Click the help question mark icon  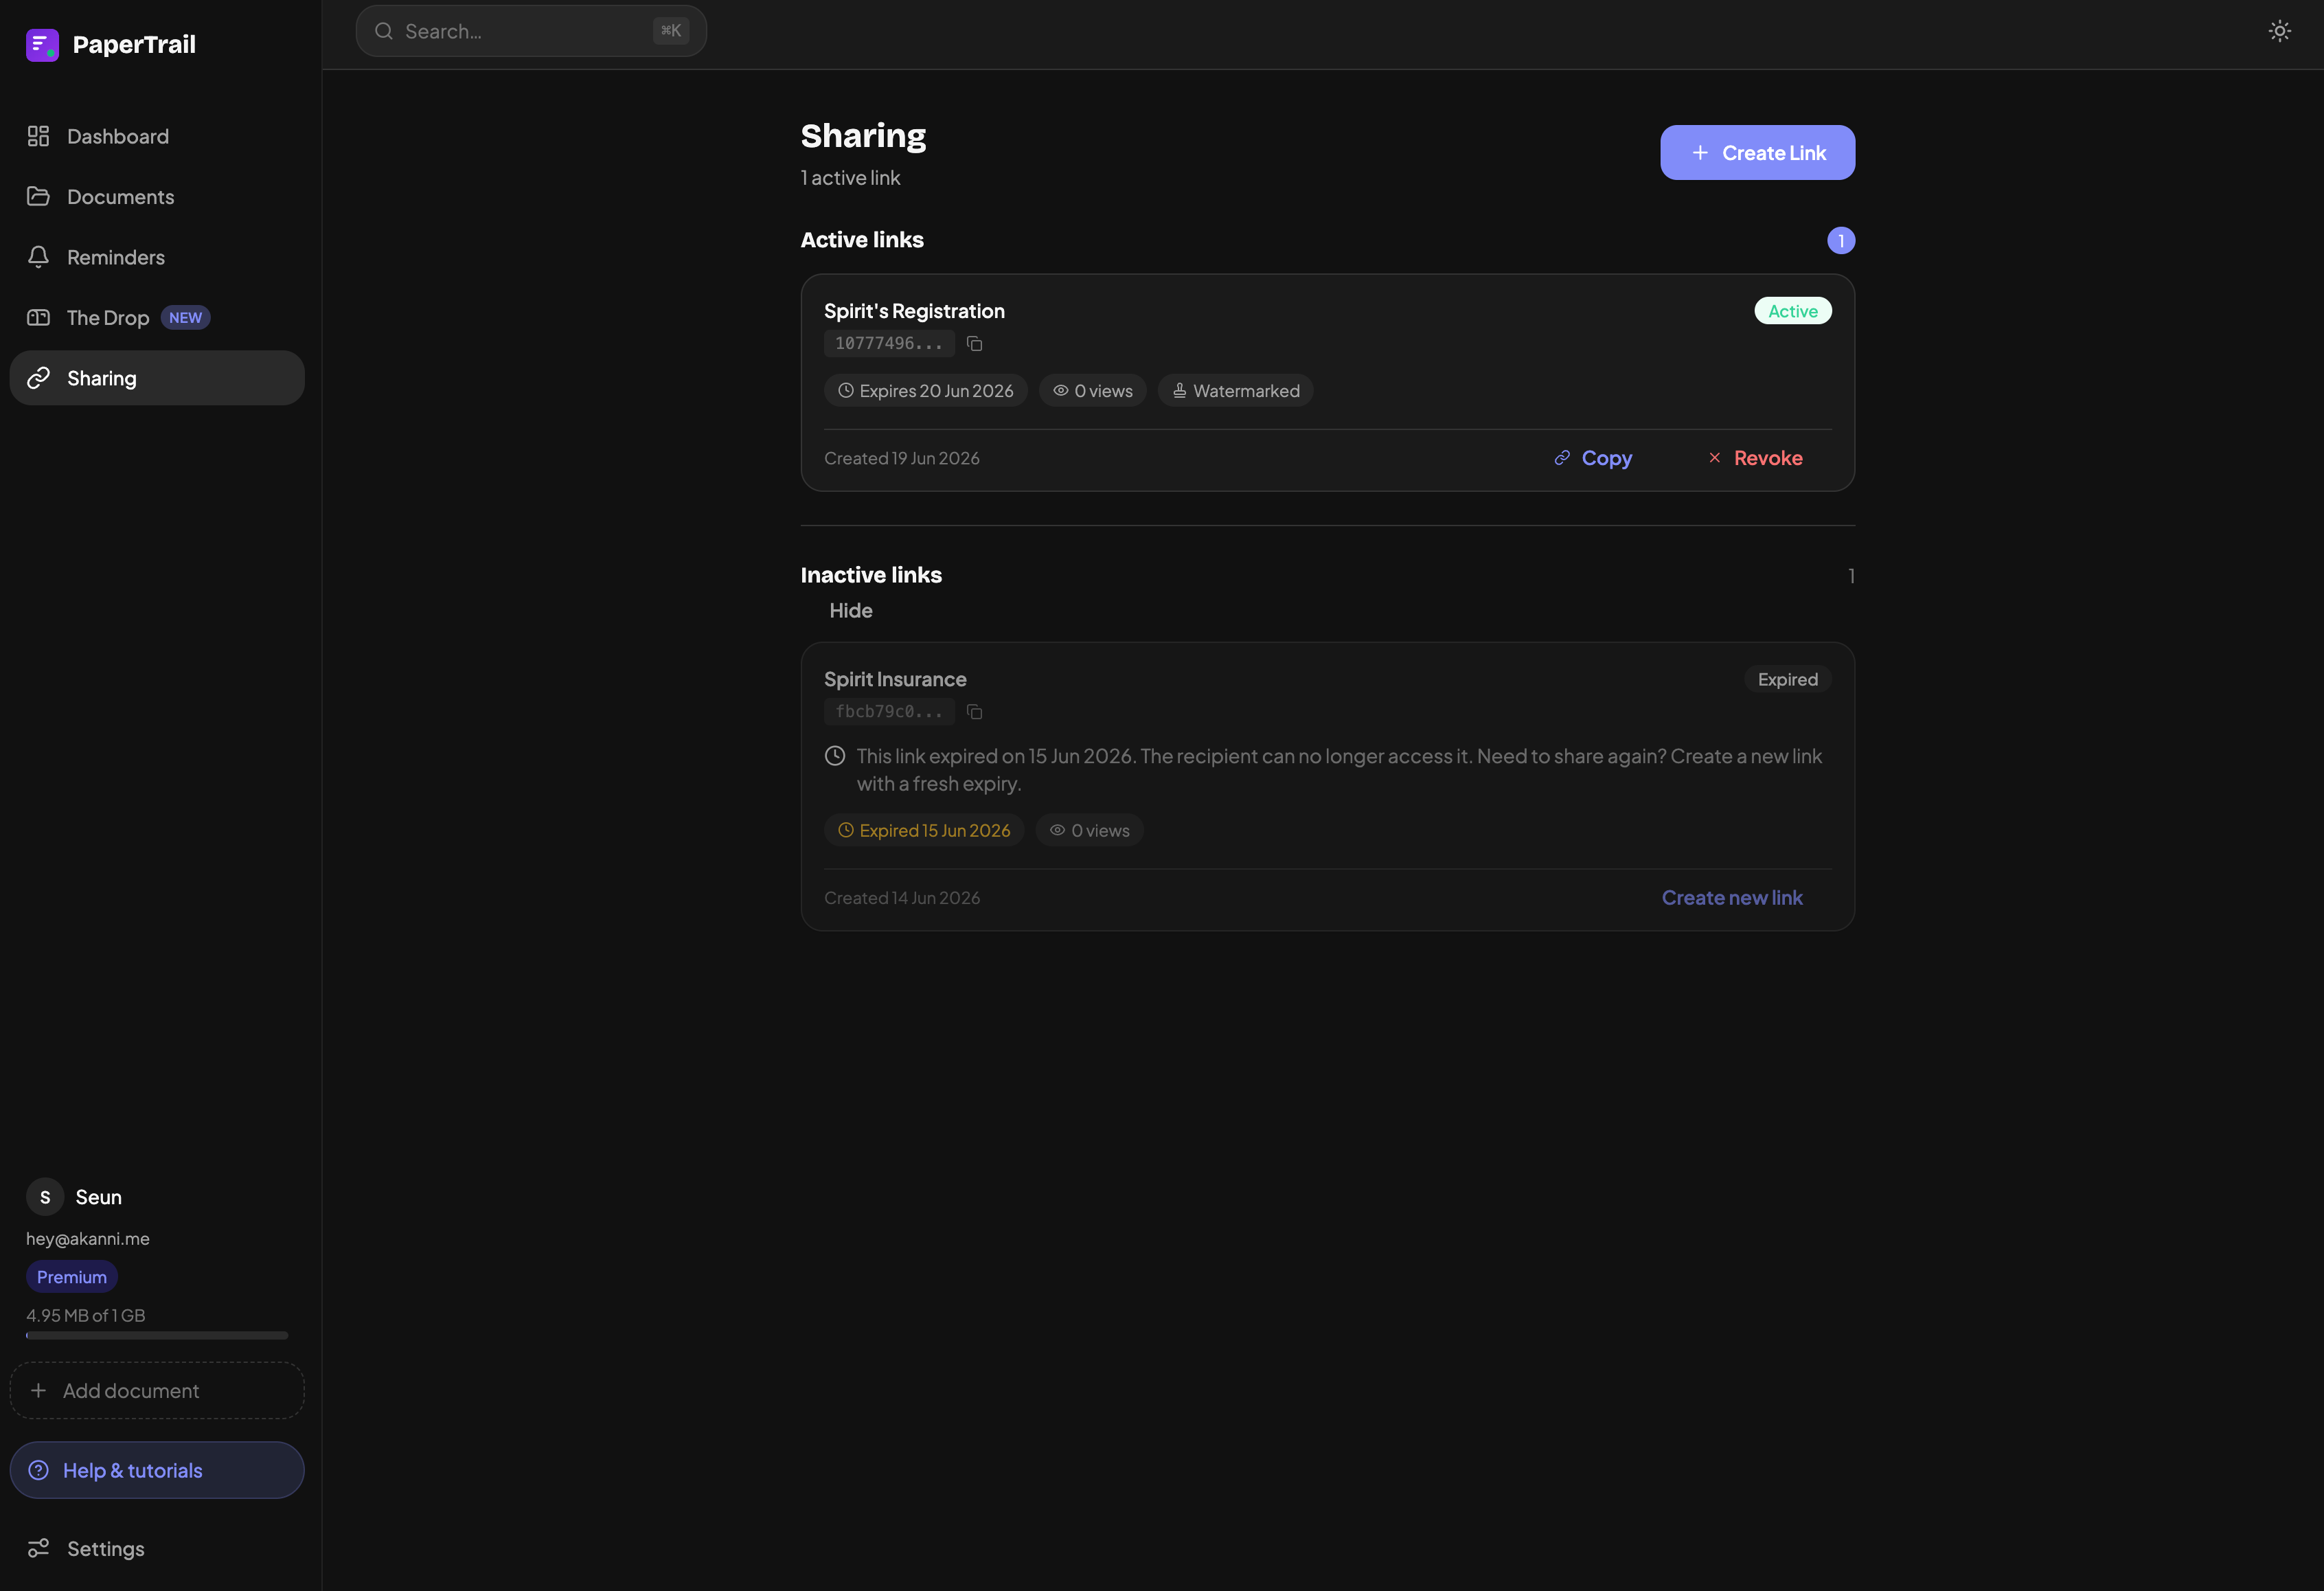click(38, 1470)
